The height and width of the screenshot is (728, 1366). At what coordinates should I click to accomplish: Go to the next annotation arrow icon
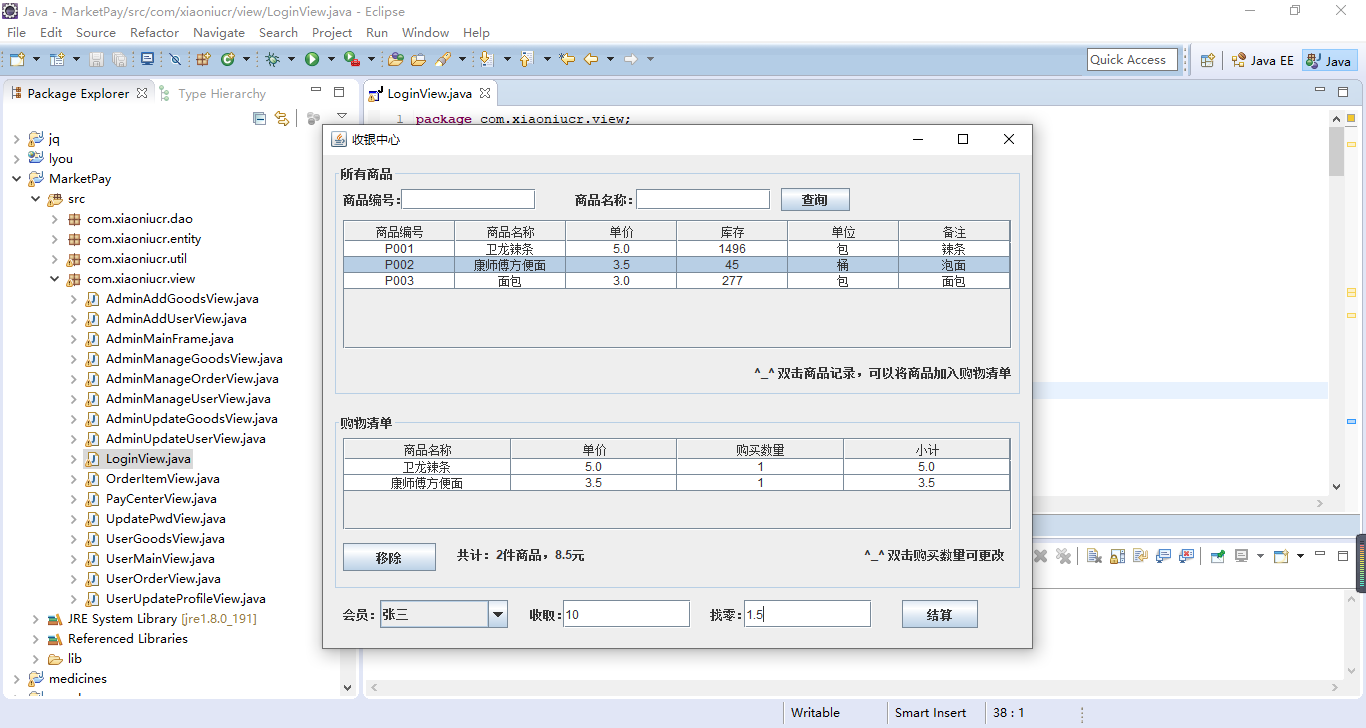coord(486,60)
